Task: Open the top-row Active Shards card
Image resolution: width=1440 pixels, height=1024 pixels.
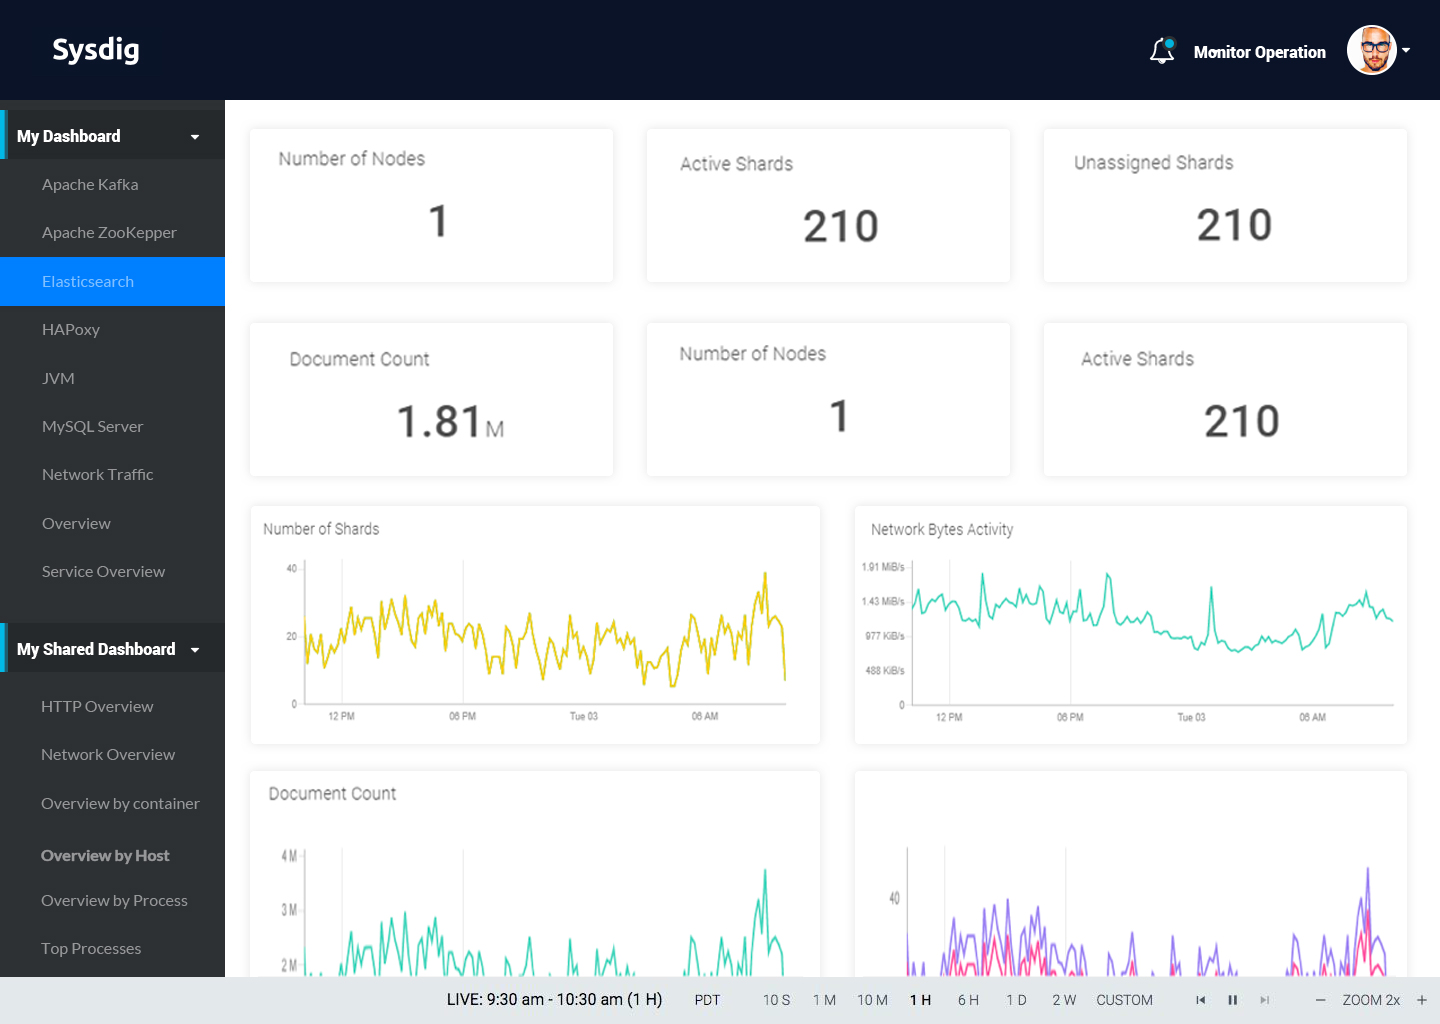Action: (828, 205)
